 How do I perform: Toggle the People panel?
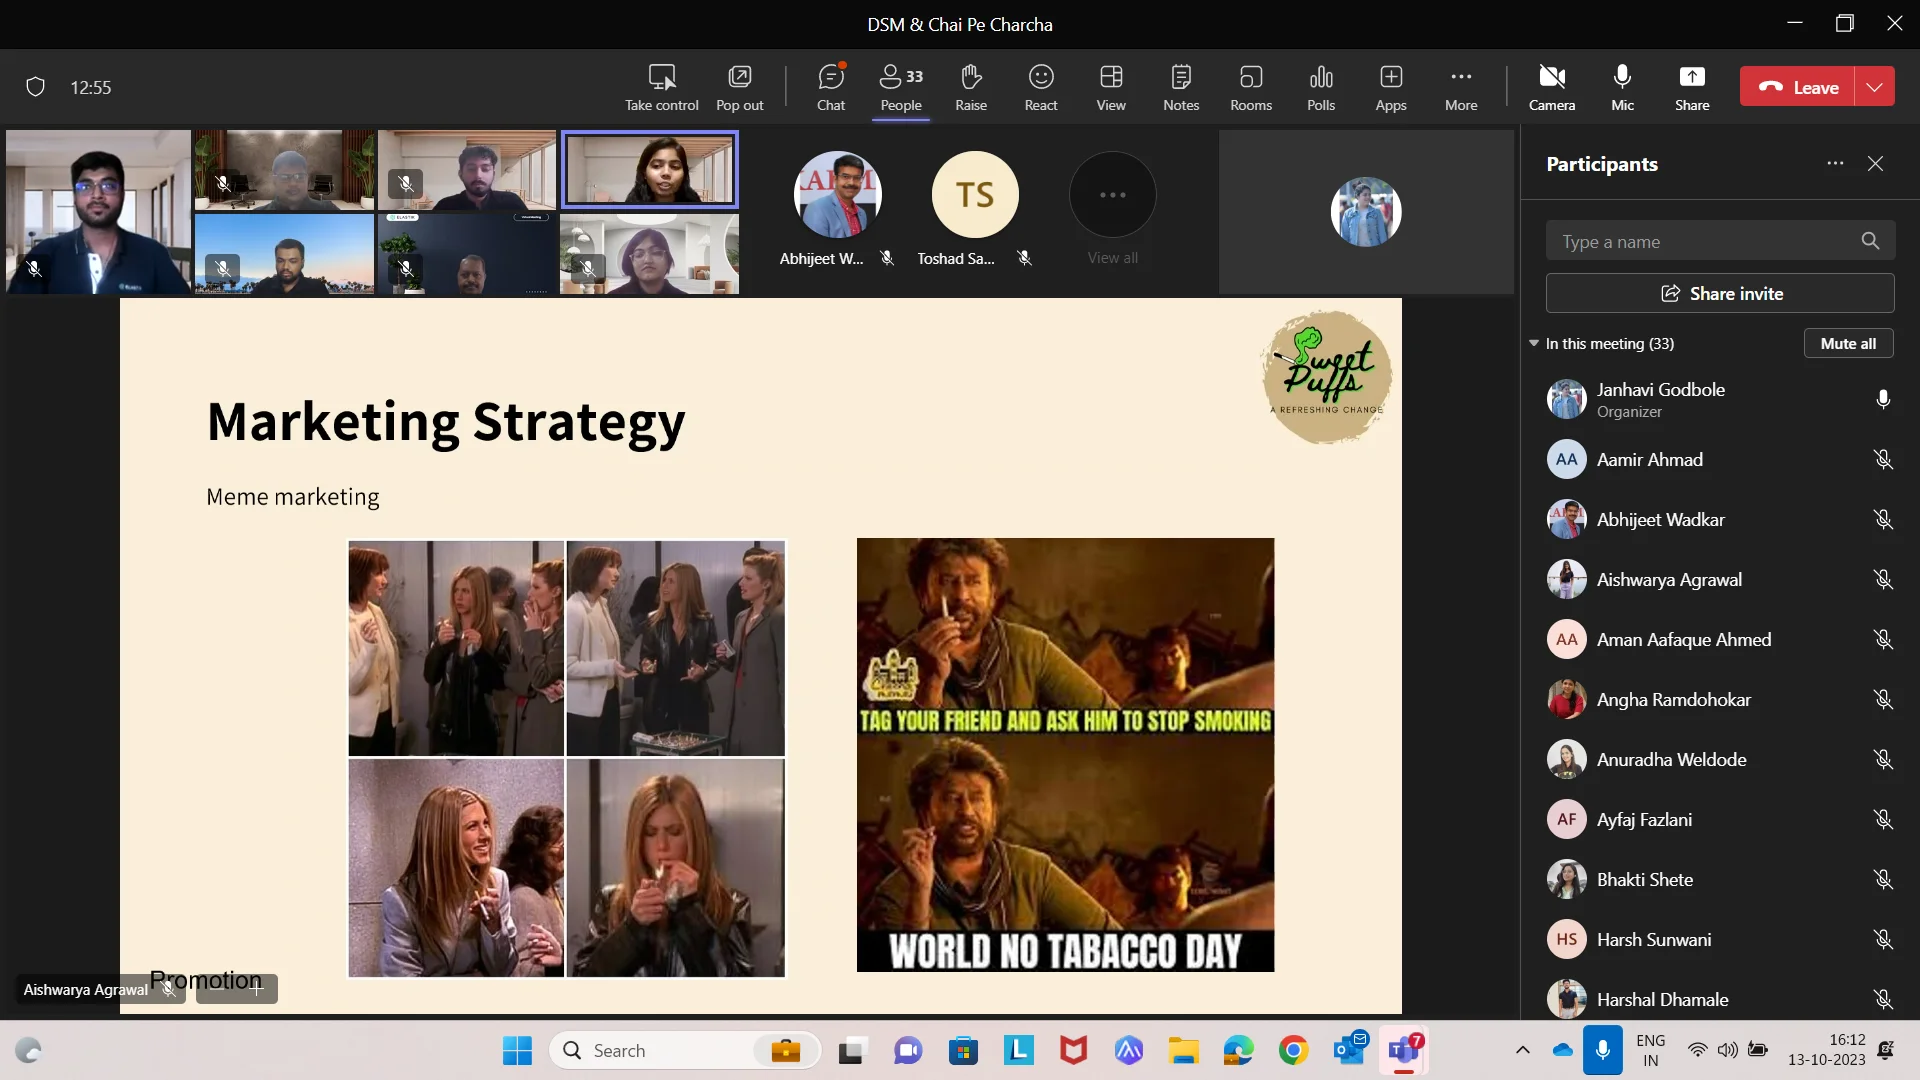pyautogui.click(x=901, y=88)
